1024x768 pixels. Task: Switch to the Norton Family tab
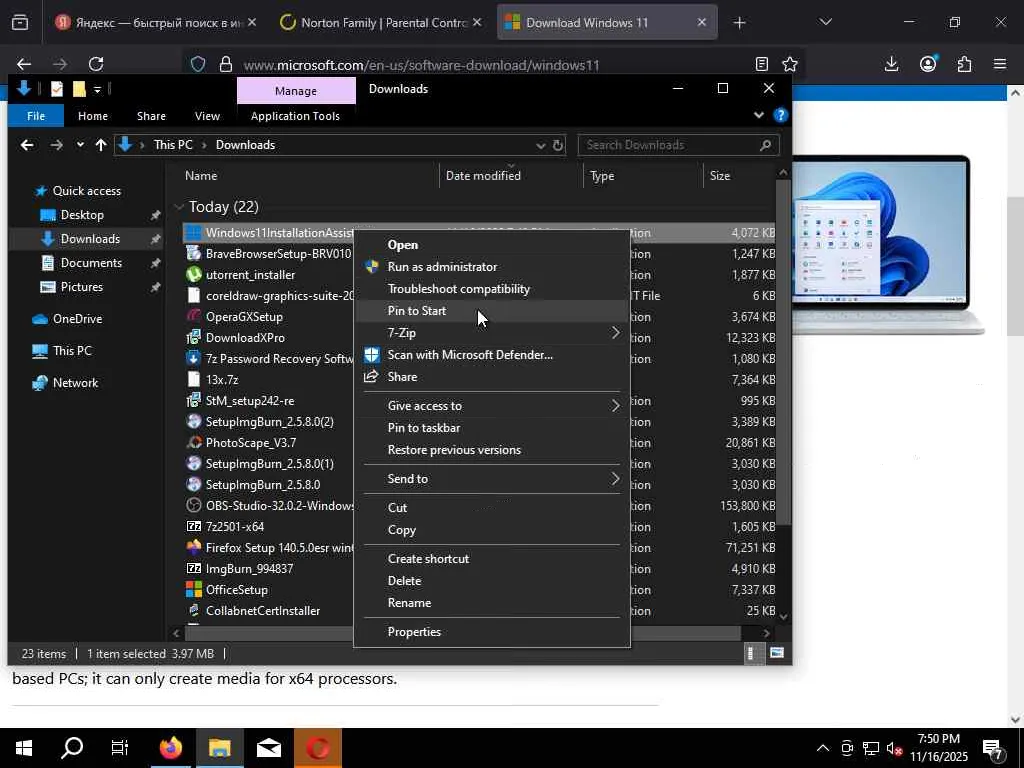pyautogui.click(x=382, y=22)
